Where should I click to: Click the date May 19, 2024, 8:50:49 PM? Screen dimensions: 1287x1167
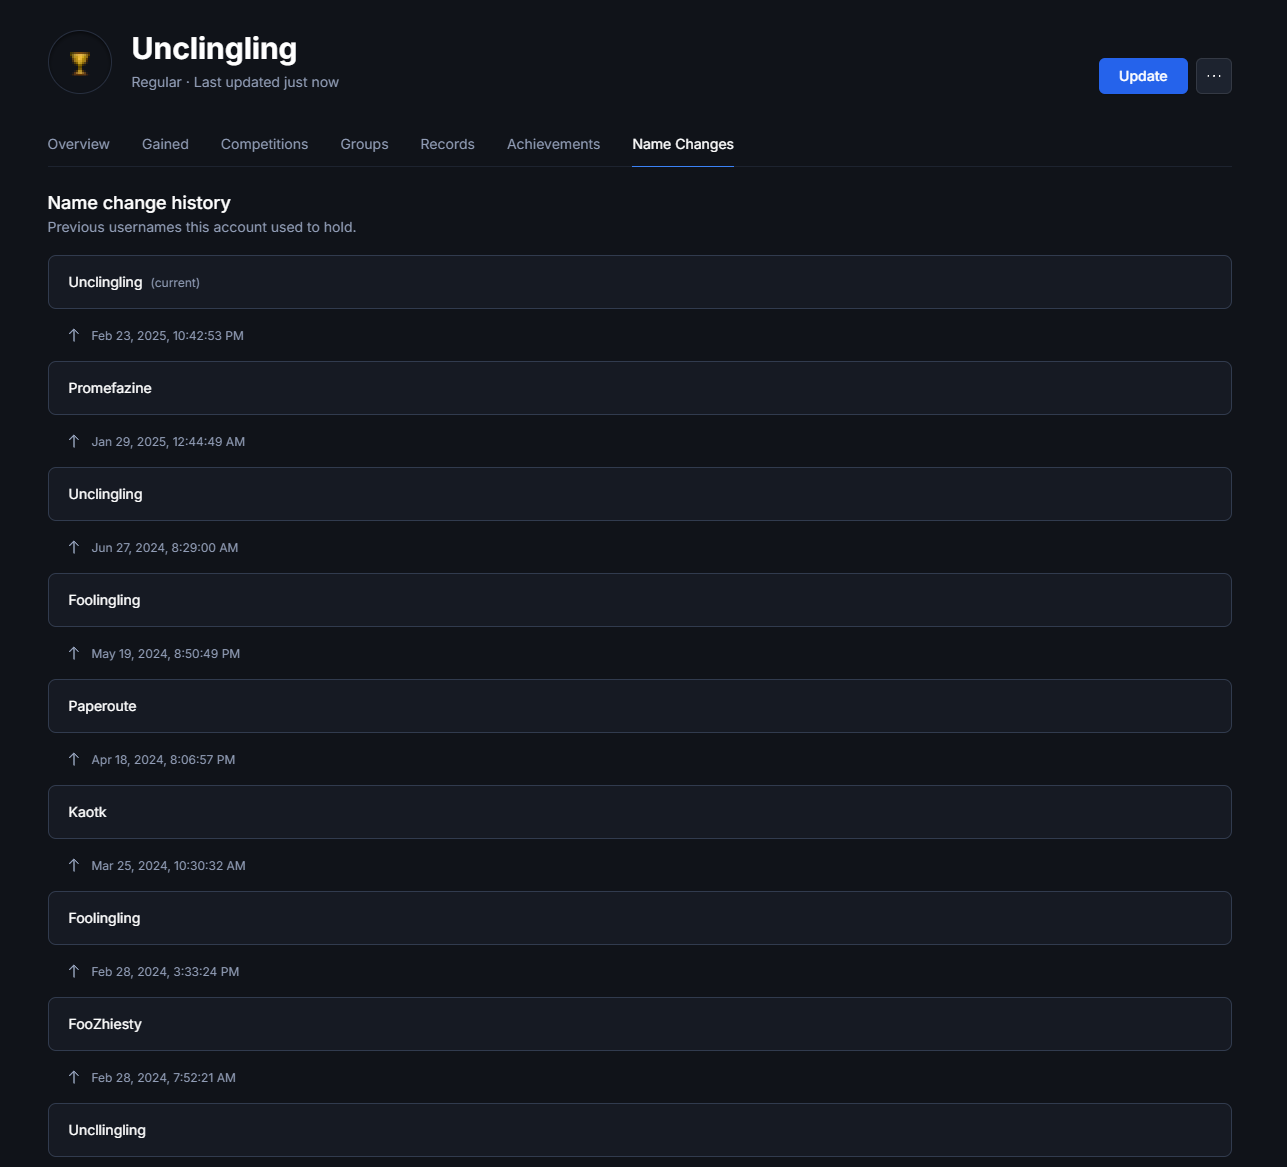click(166, 654)
